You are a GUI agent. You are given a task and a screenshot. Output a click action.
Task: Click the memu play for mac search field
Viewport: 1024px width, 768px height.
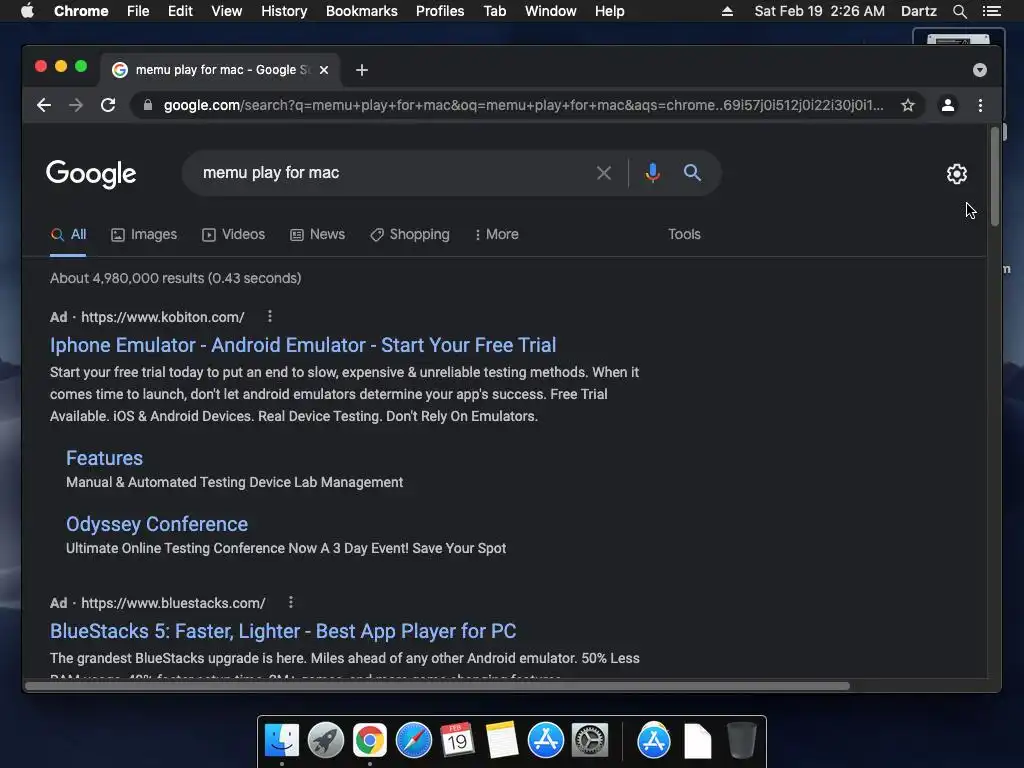pyautogui.click(x=392, y=173)
